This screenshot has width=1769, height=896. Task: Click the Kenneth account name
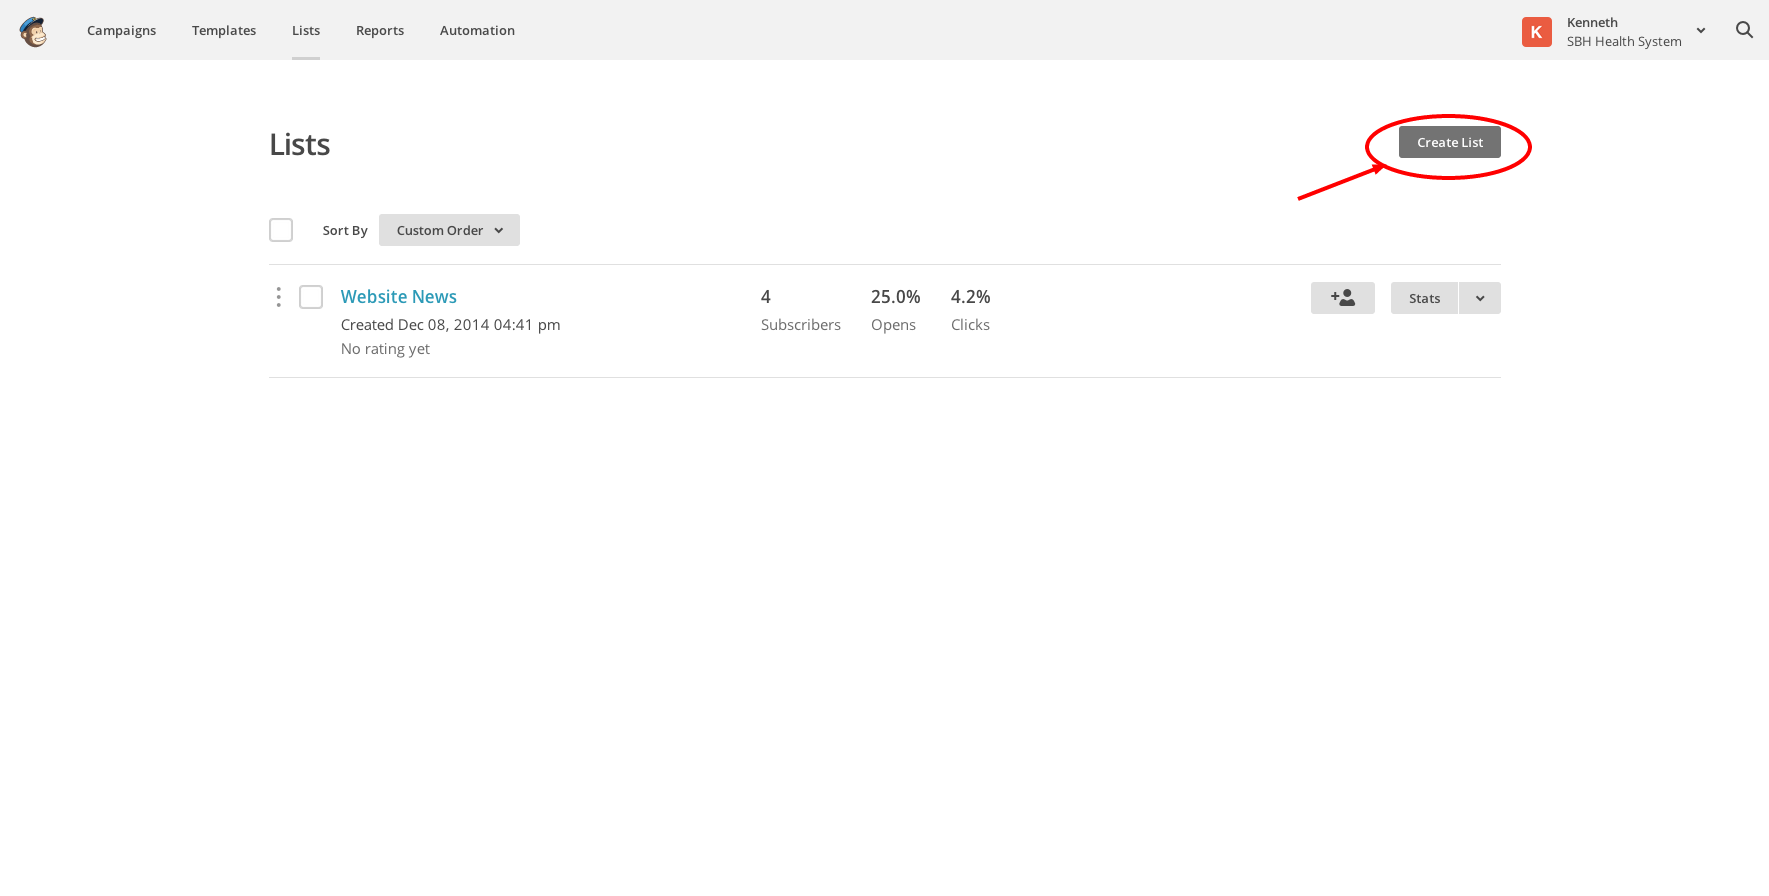tap(1592, 23)
